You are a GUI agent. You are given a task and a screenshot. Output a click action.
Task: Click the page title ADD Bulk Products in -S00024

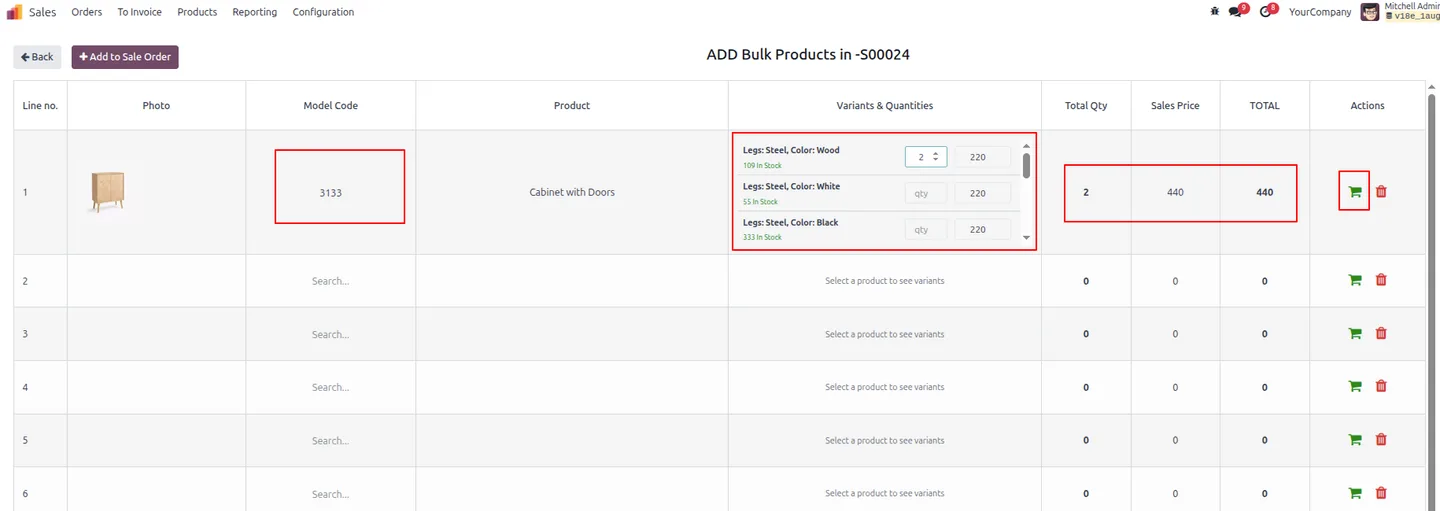(x=808, y=55)
